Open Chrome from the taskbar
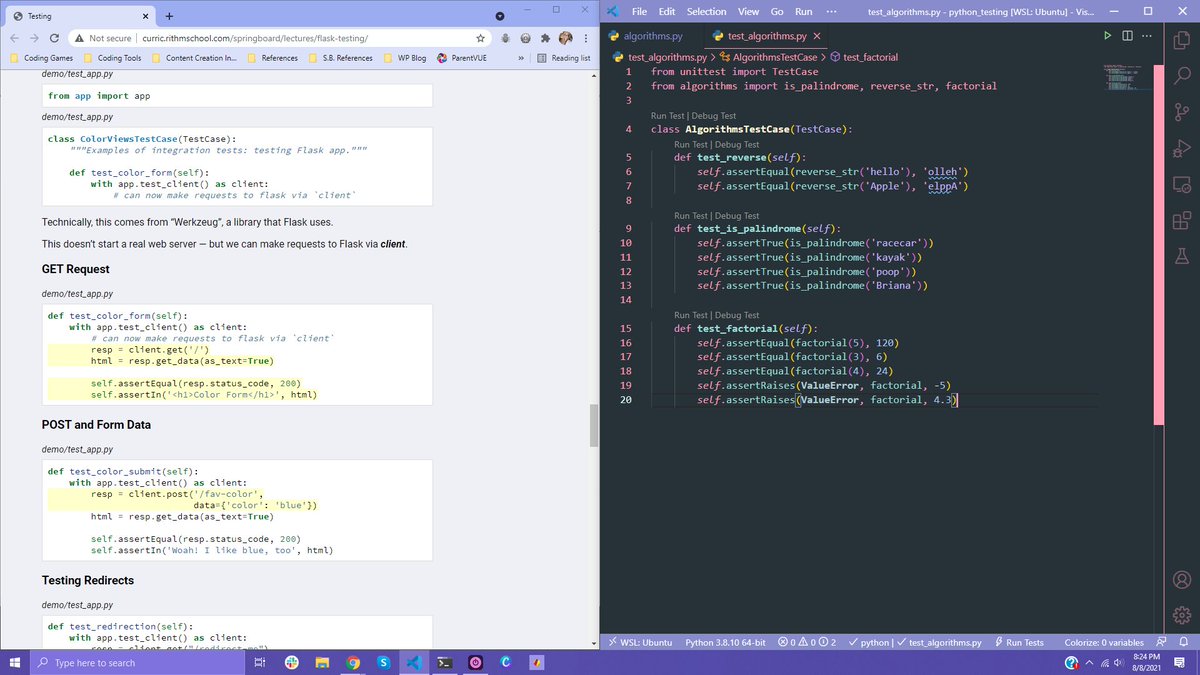Image resolution: width=1200 pixels, height=675 pixels. pos(353,662)
